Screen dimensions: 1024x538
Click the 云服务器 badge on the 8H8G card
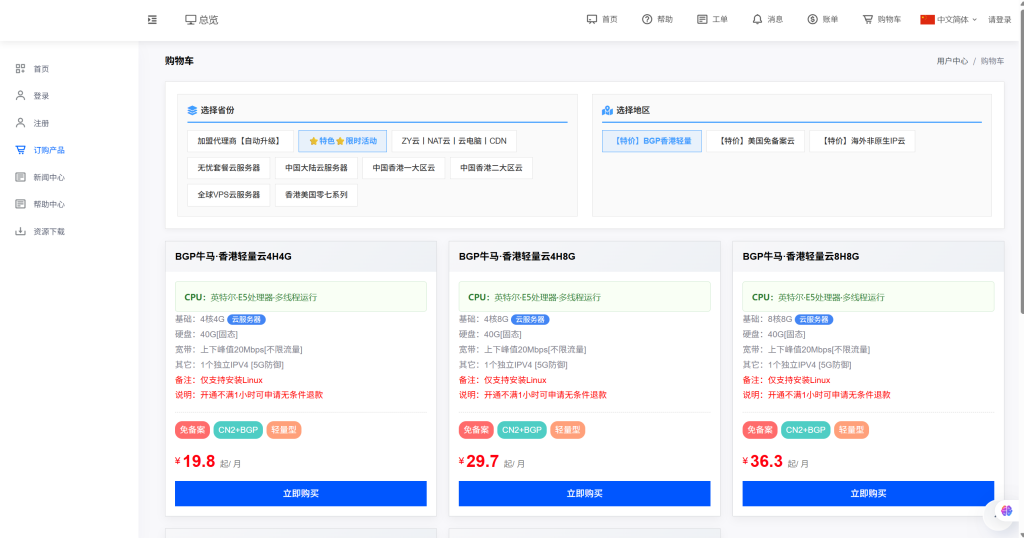[814, 319]
